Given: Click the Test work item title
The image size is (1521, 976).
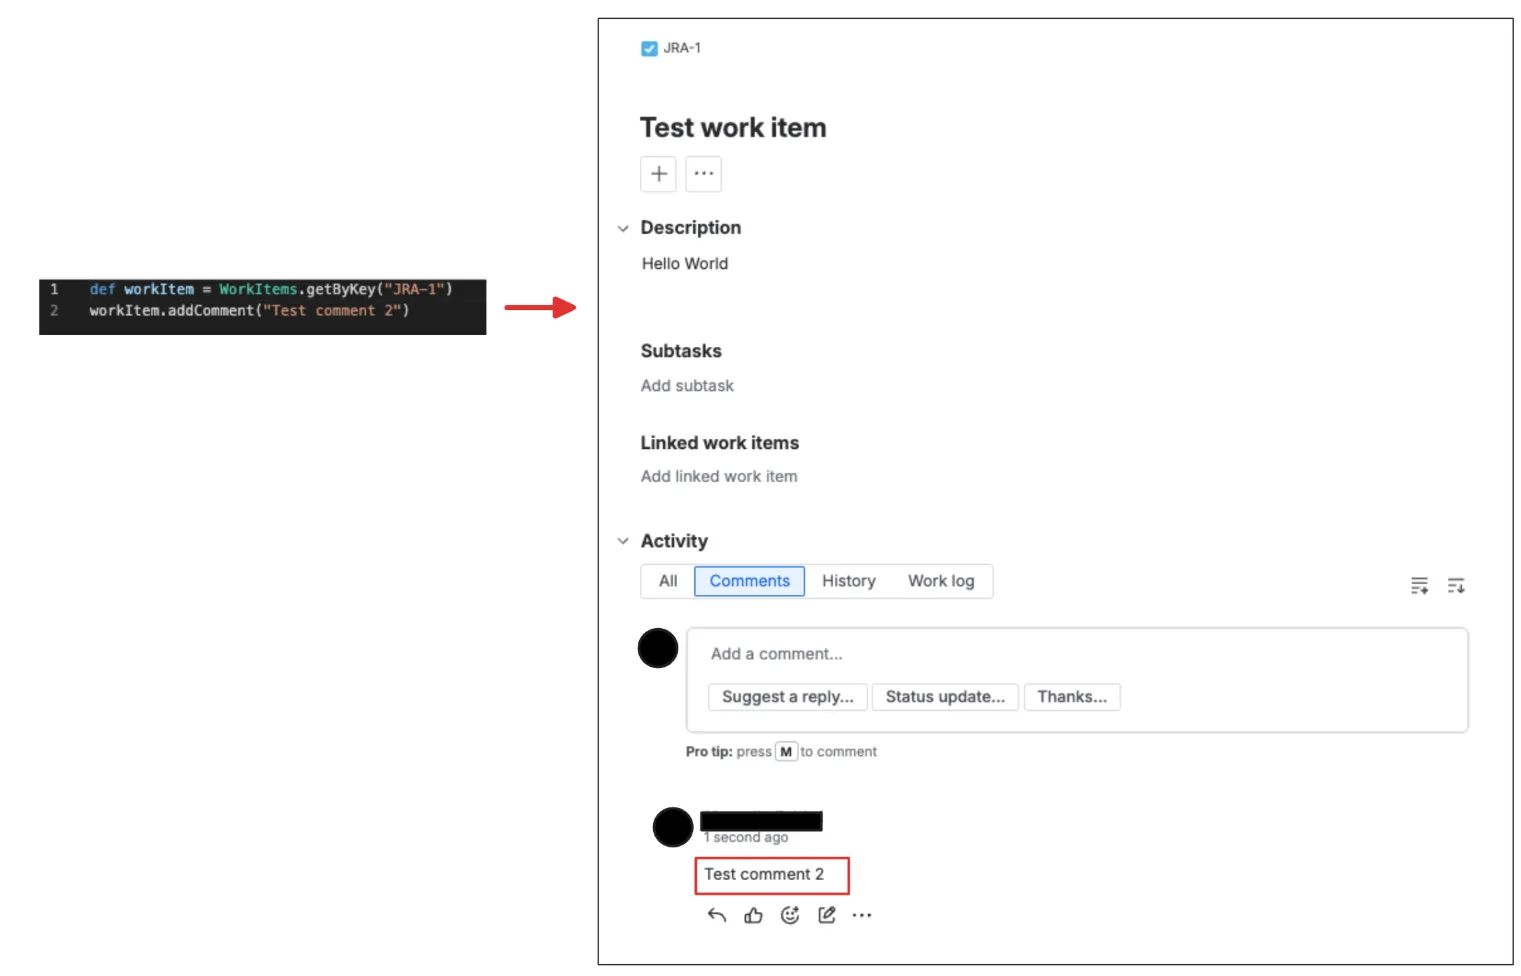Looking at the screenshot, I should (x=733, y=128).
